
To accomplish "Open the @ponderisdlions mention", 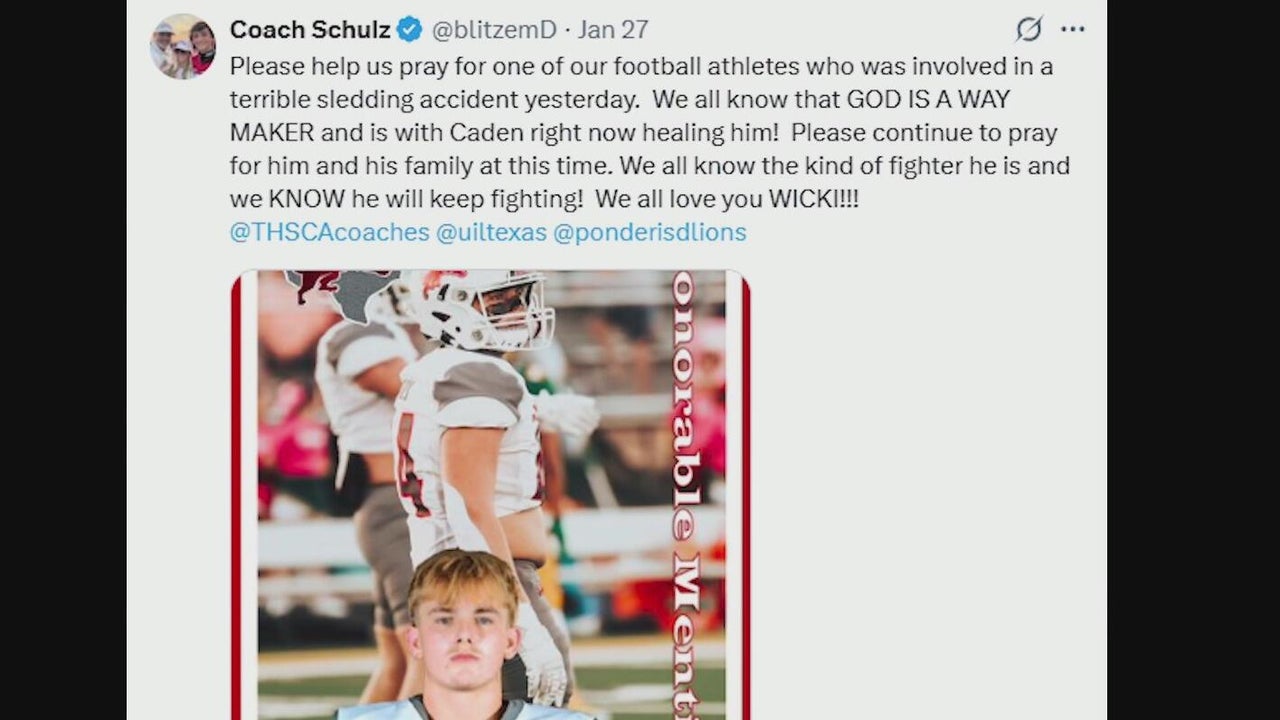I will click(649, 232).
